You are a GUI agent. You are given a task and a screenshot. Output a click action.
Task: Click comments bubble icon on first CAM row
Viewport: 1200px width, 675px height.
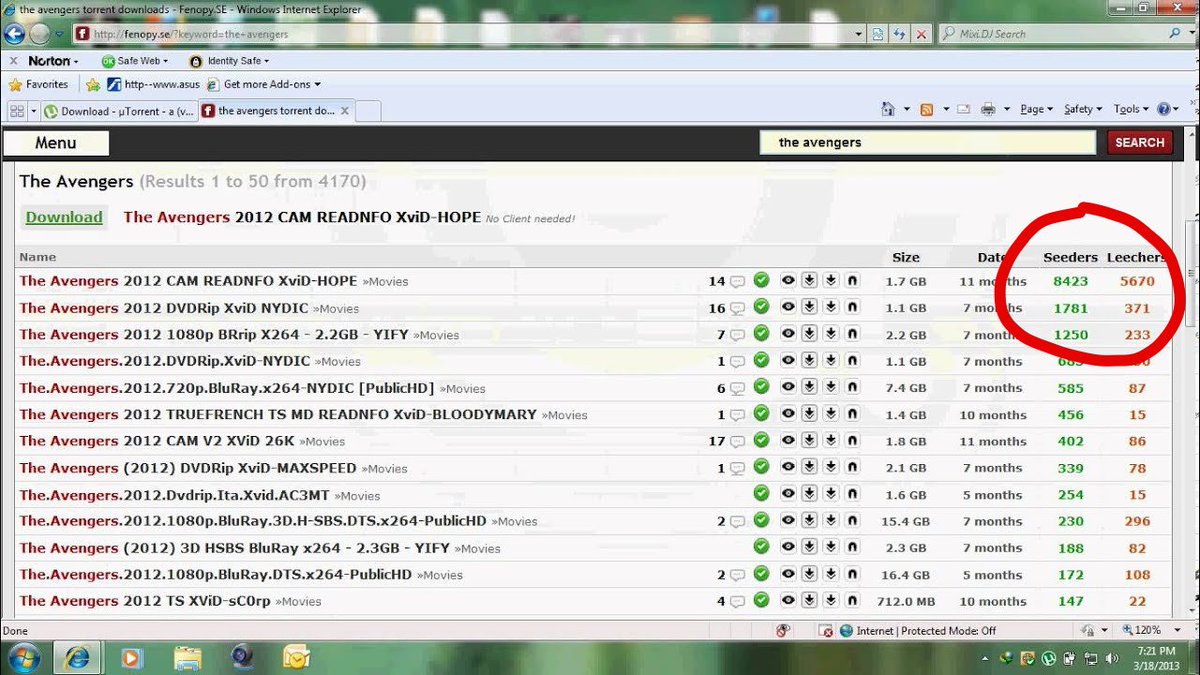737,282
